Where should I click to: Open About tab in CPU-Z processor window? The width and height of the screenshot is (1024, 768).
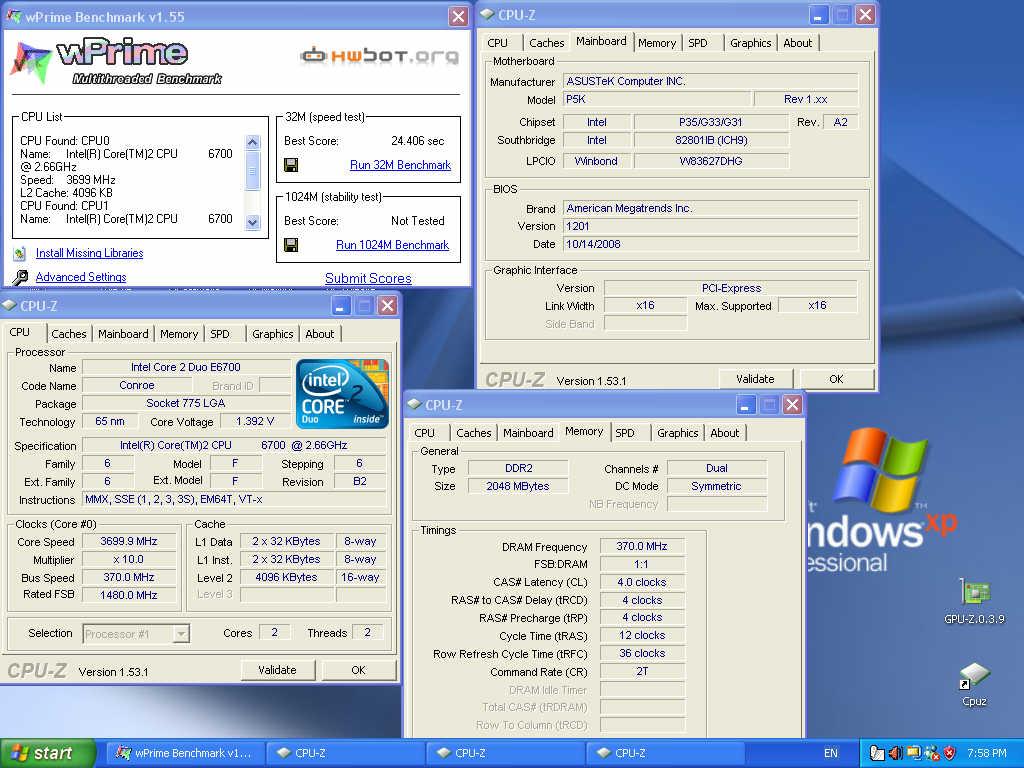point(320,334)
